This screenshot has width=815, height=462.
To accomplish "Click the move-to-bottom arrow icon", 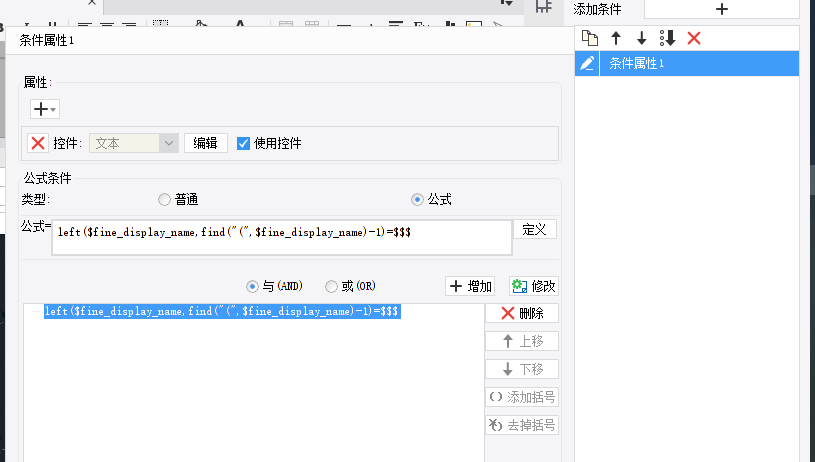I will [x=667, y=38].
